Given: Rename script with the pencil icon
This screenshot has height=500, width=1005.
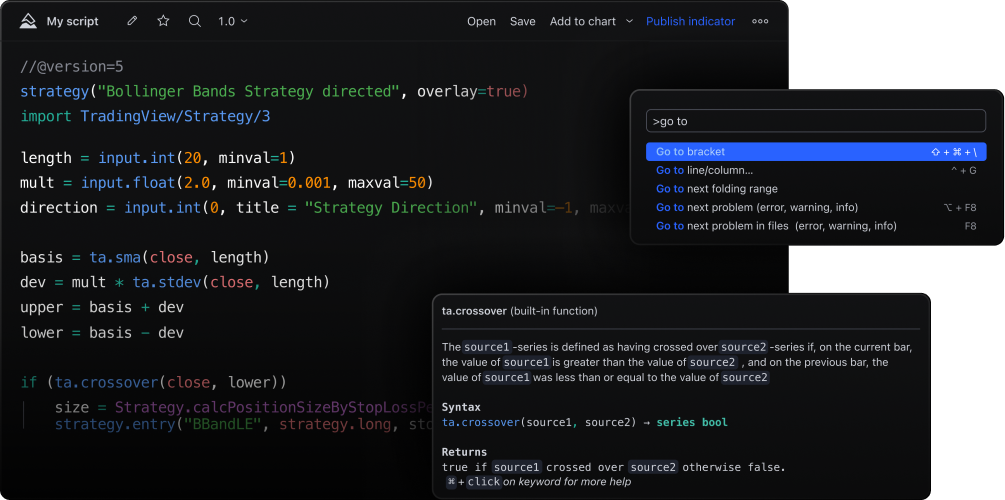Looking at the screenshot, I should click(x=132, y=21).
